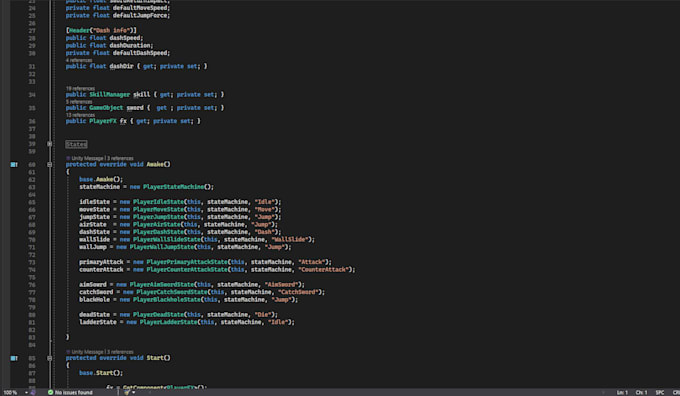Click the "Die" string literal

pos(263,314)
